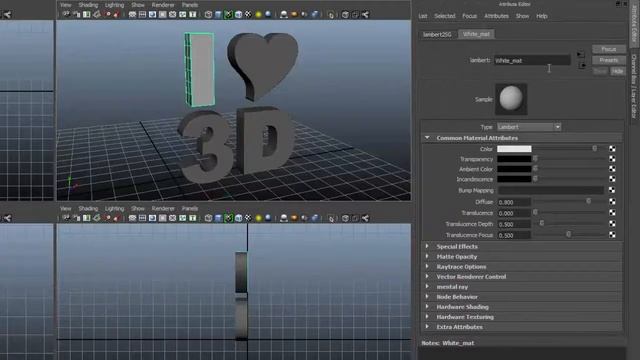Click the Hide button

(x=618, y=71)
